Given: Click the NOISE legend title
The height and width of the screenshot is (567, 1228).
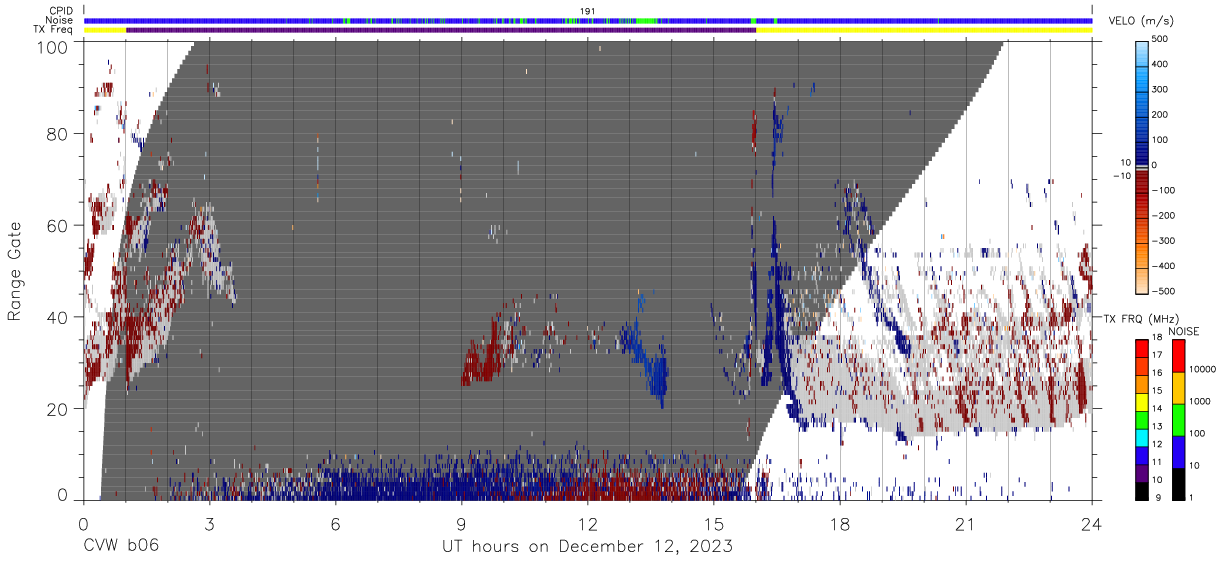Looking at the screenshot, I should pos(1184,331).
